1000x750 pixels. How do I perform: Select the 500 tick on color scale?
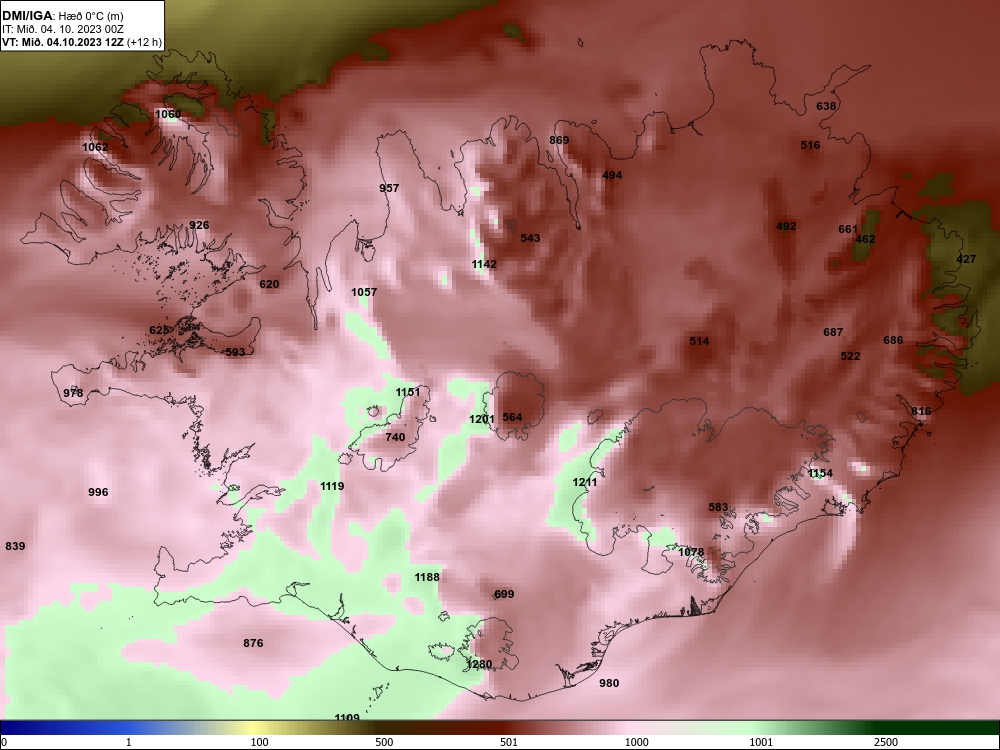[x=384, y=742]
